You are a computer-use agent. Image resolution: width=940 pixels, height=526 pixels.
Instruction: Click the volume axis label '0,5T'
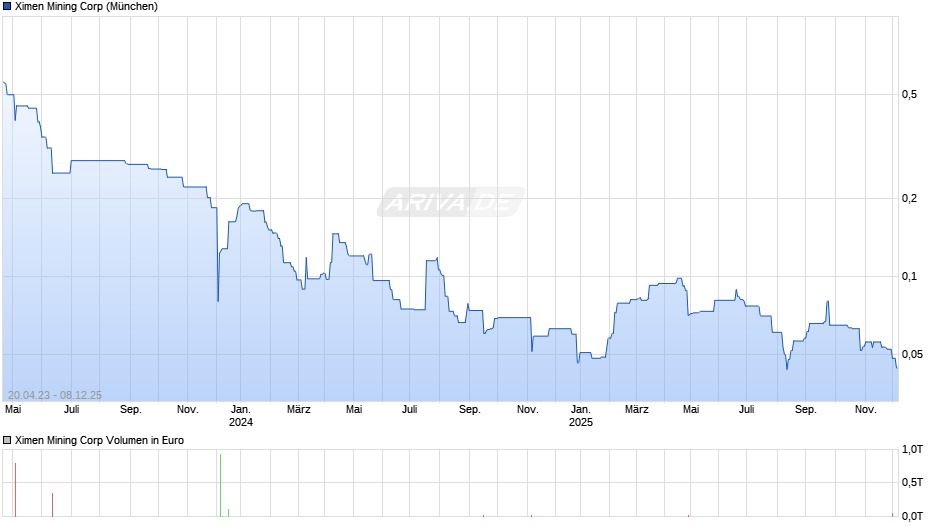pyautogui.click(x=912, y=483)
